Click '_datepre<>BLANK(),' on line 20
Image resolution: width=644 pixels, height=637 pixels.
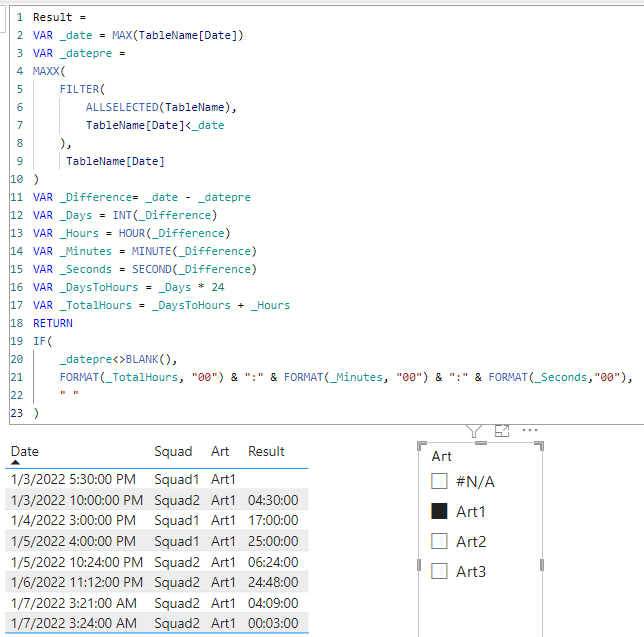(x=118, y=359)
